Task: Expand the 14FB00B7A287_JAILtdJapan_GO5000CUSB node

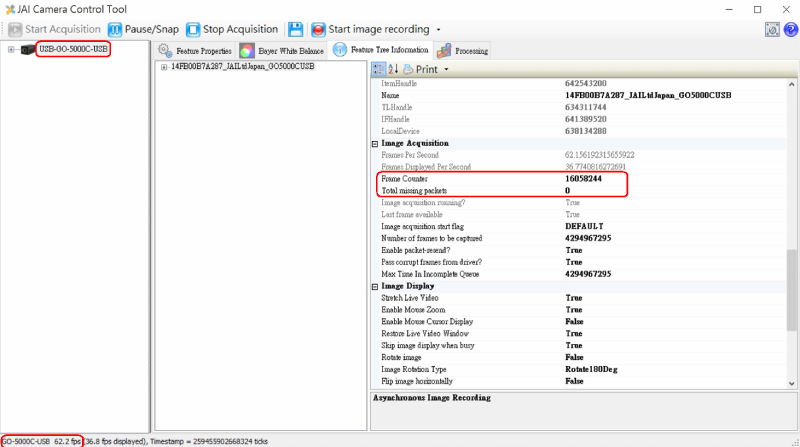Action: point(164,67)
